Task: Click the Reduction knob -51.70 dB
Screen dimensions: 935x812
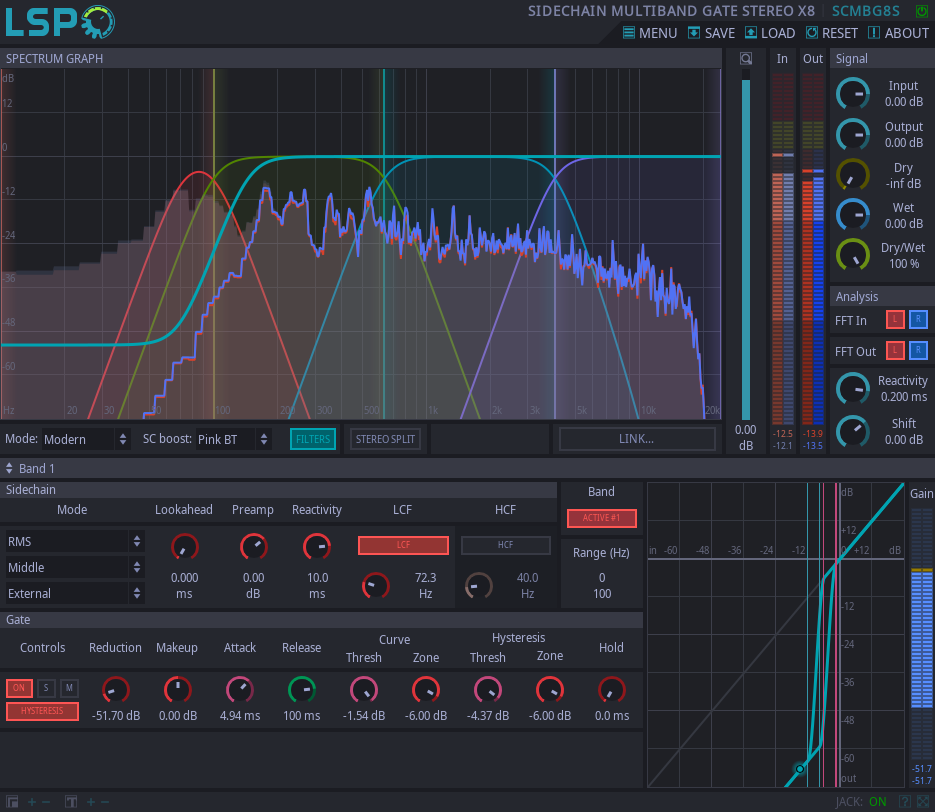Action: (116, 690)
